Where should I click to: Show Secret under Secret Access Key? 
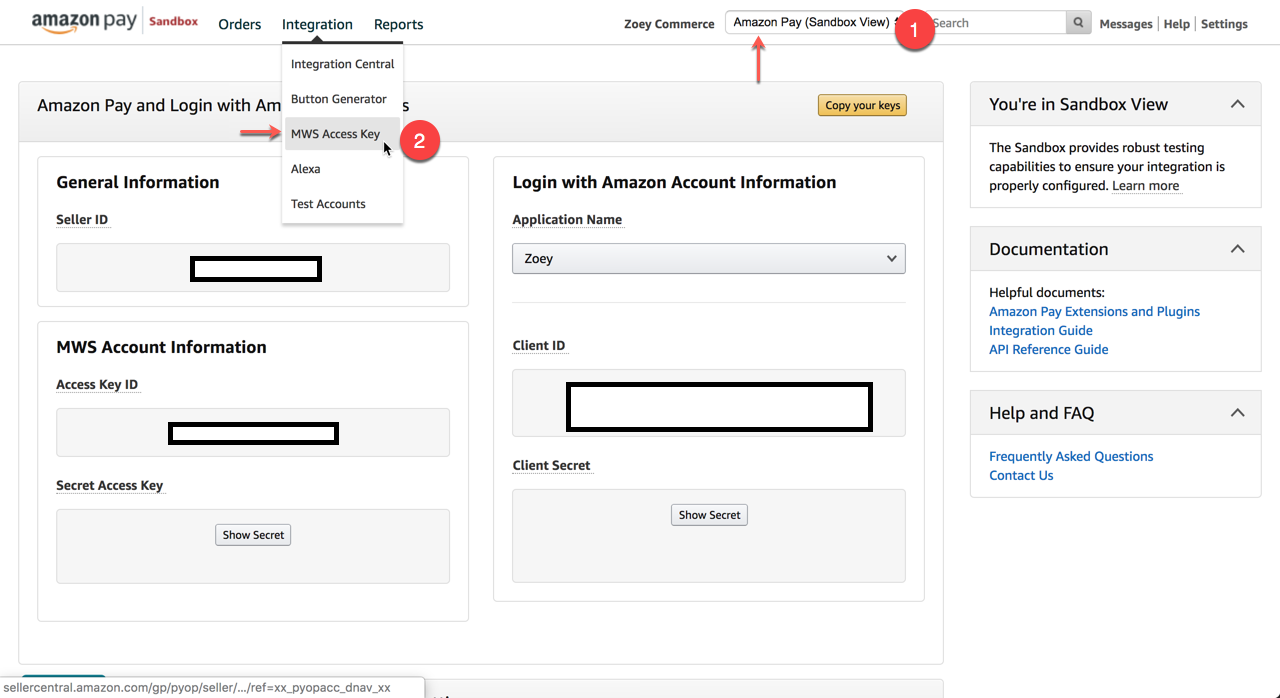(x=253, y=535)
